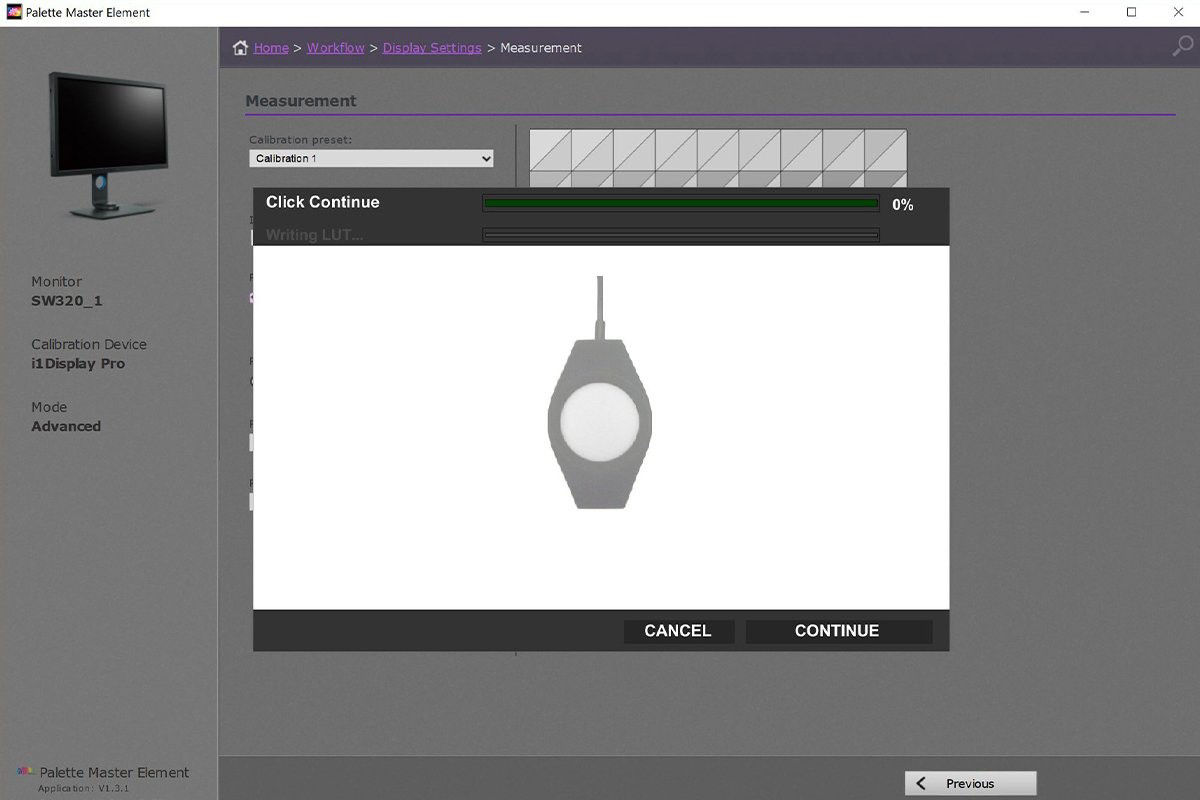
Task: Click the last patch in the top grid row
Action: coord(886,150)
